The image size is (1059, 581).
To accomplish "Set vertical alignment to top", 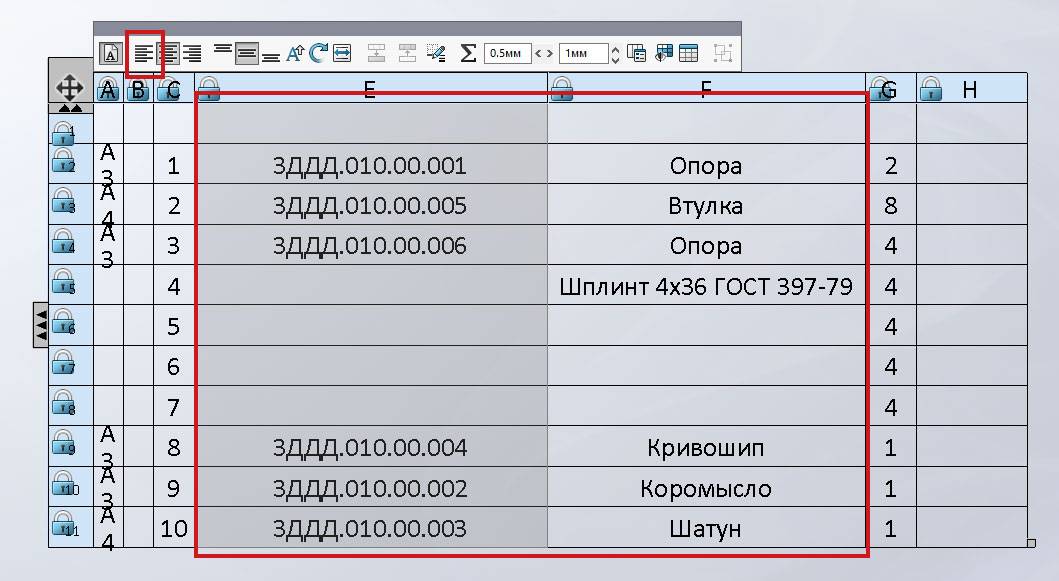I will 223,53.
